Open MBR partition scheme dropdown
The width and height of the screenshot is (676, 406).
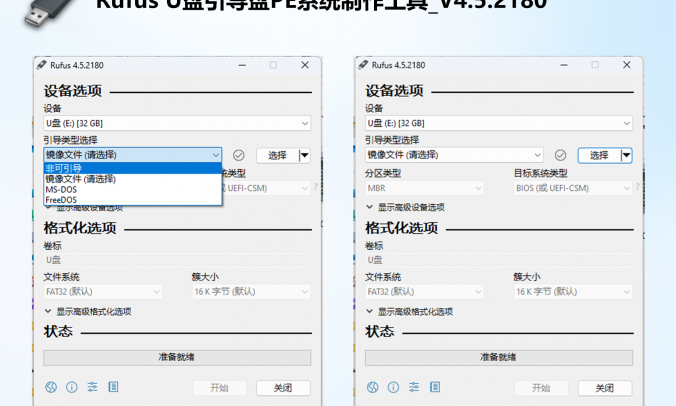(424, 188)
